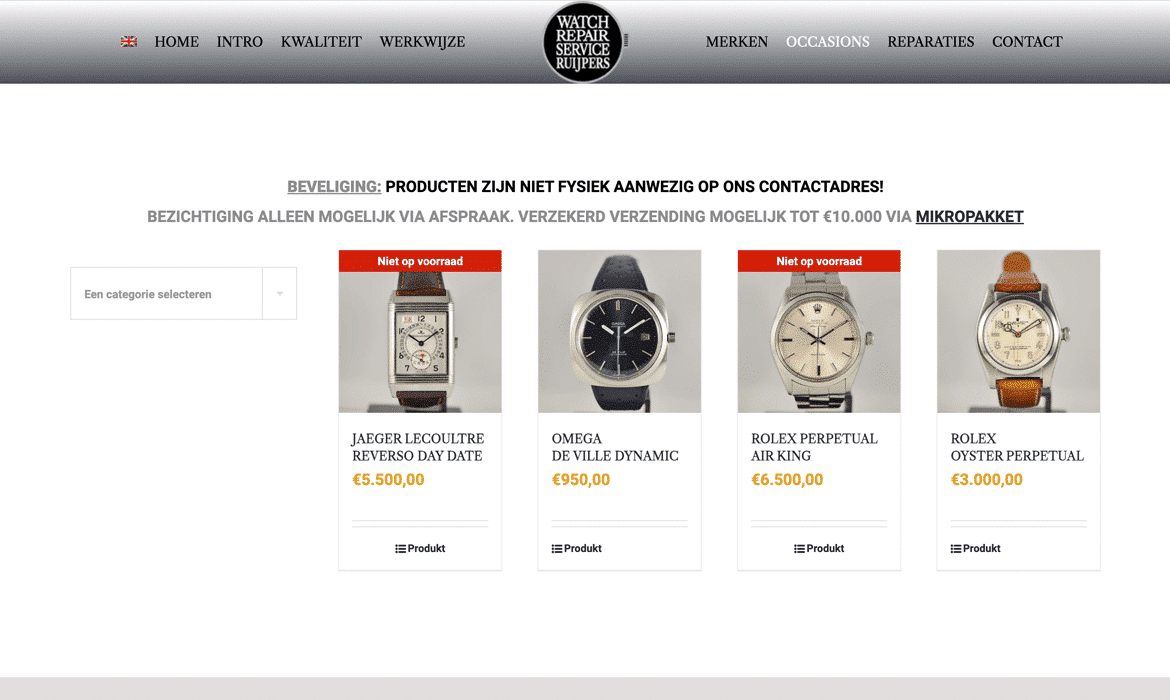Go to the WERKWIJZE menu item

[x=422, y=42]
